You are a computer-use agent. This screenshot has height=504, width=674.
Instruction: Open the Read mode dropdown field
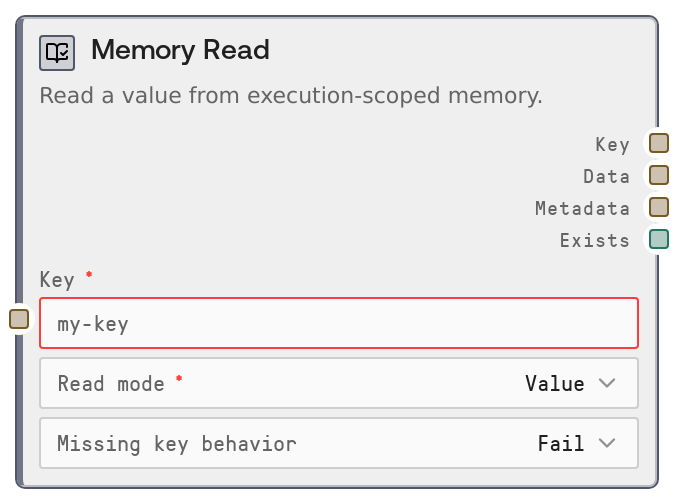coord(338,383)
